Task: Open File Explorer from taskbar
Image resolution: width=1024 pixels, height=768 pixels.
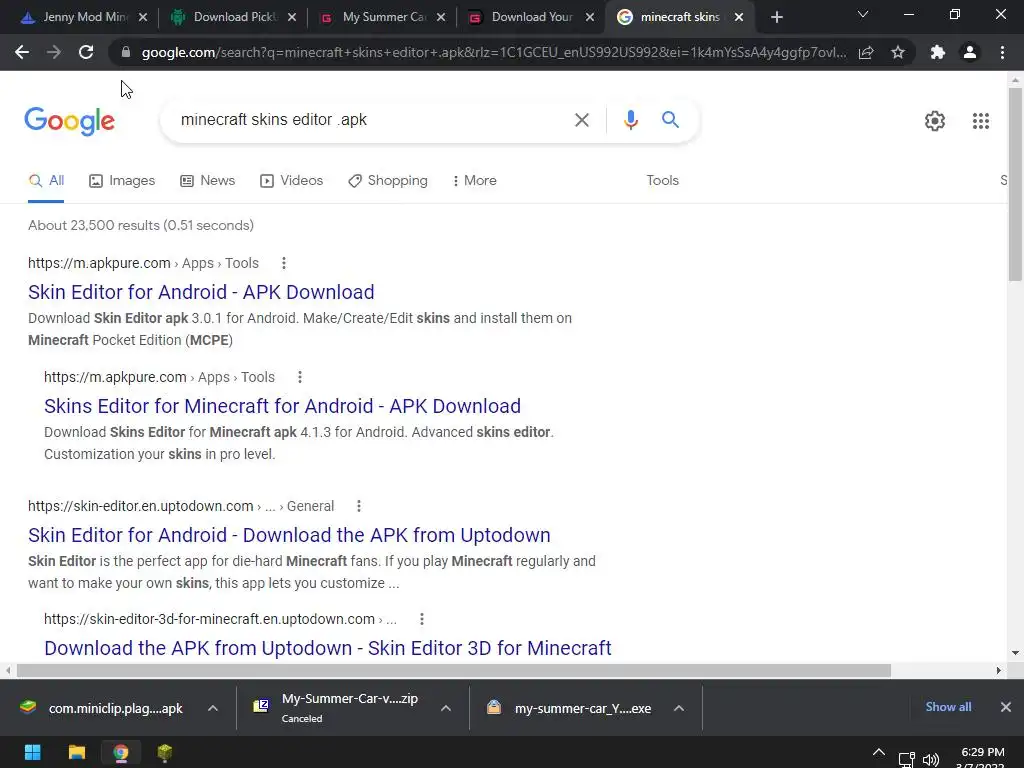Action: pyautogui.click(x=77, y=753)
